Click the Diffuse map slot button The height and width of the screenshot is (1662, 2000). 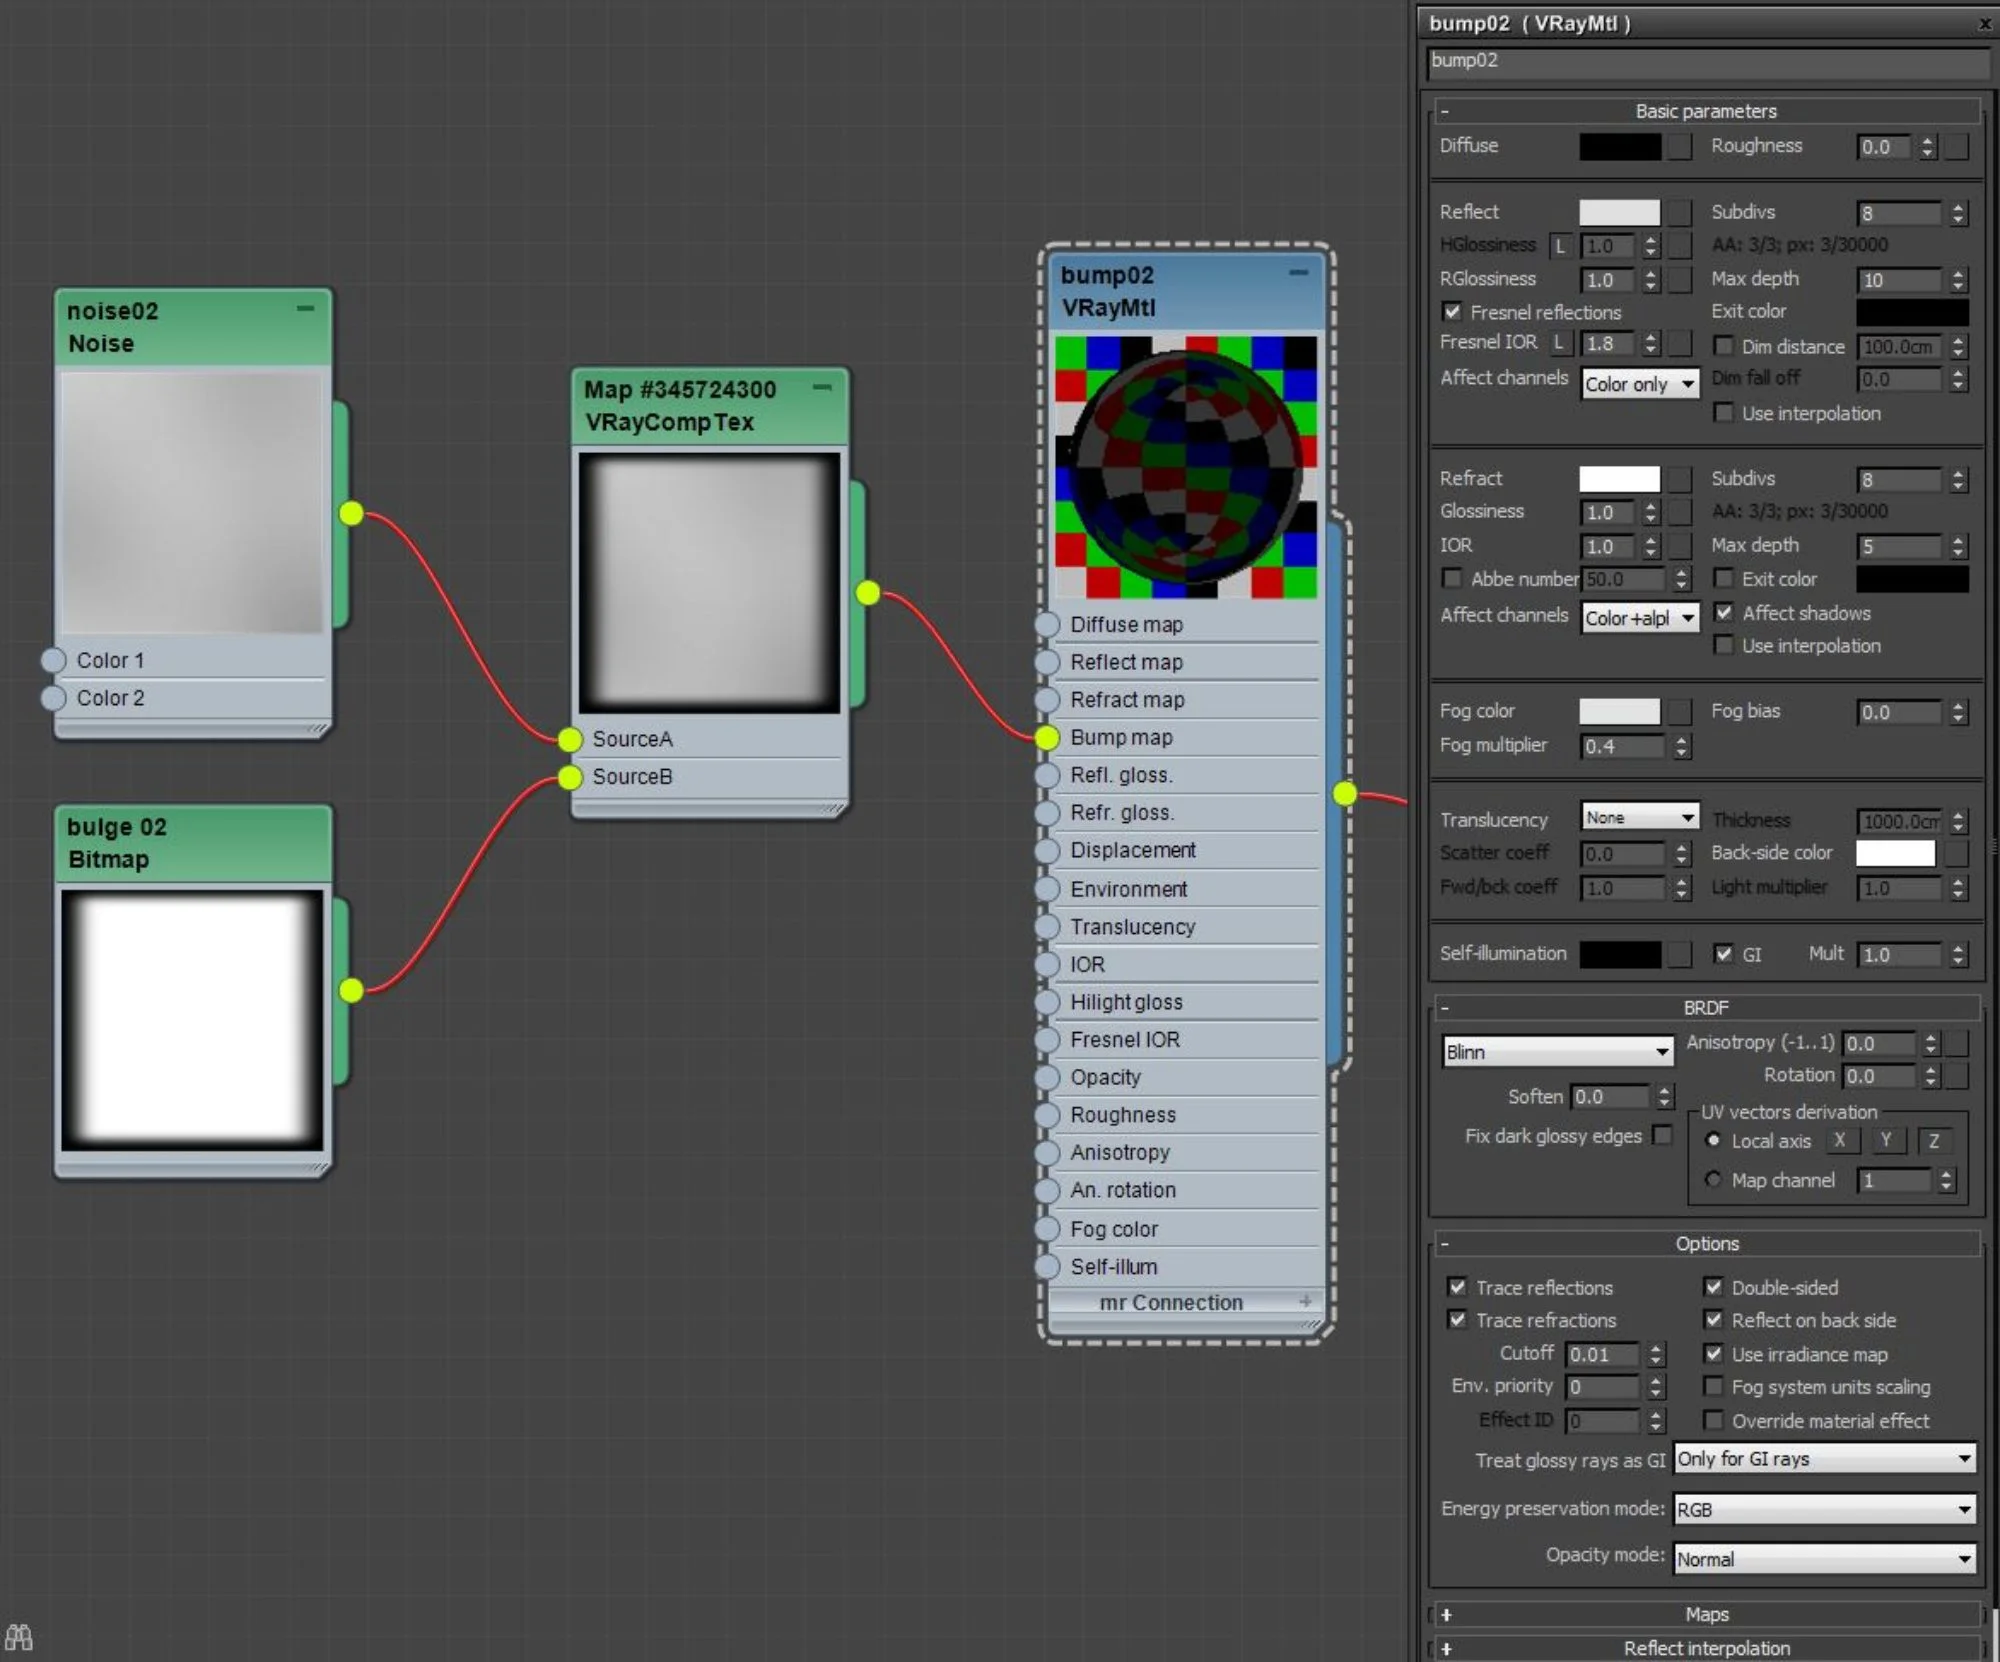pos(1680,146)
